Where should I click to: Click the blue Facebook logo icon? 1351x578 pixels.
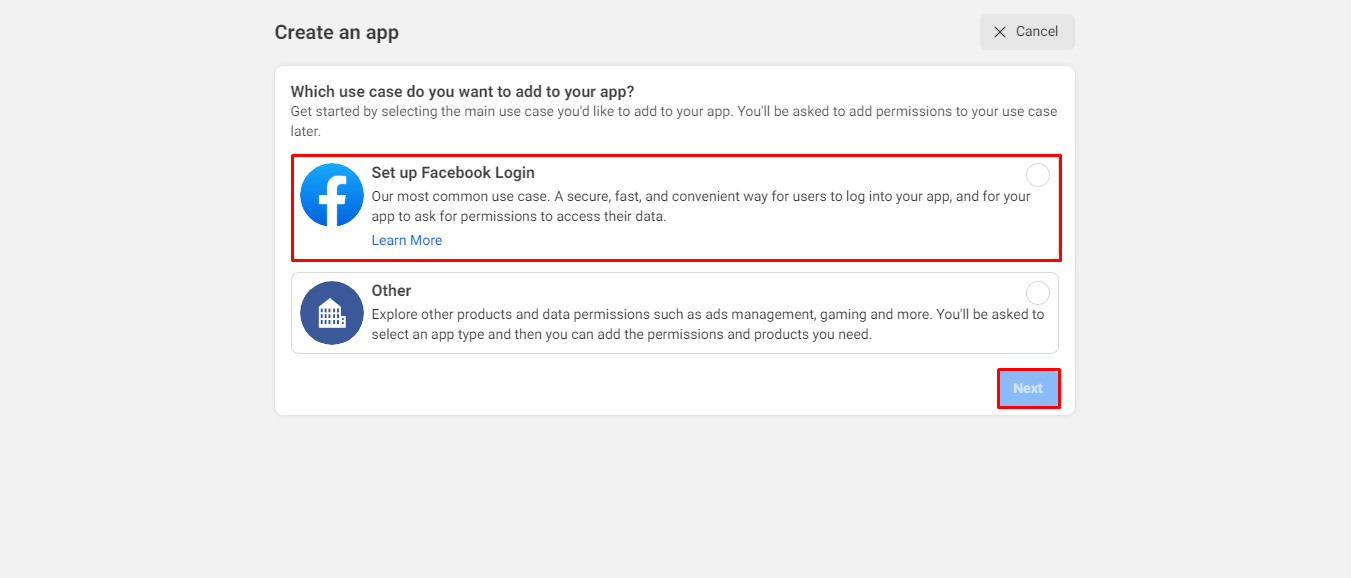tap(332, 195)
